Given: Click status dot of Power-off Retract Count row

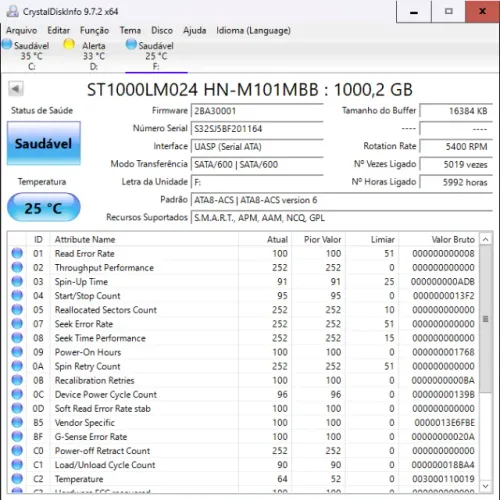Looking at the screenshot, I should (x=17, y=451).
